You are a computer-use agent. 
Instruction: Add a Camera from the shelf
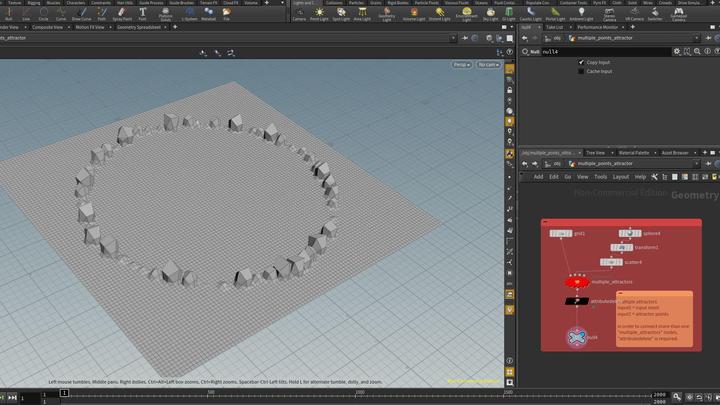299,14
